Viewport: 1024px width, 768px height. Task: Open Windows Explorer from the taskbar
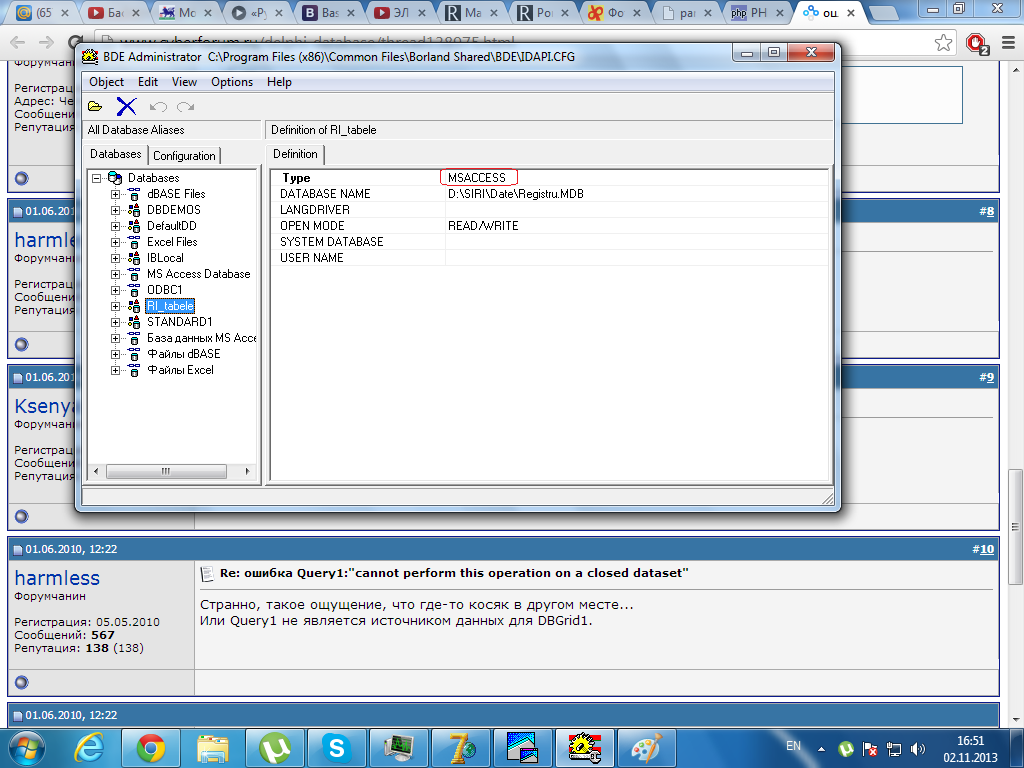pos(213,748)
